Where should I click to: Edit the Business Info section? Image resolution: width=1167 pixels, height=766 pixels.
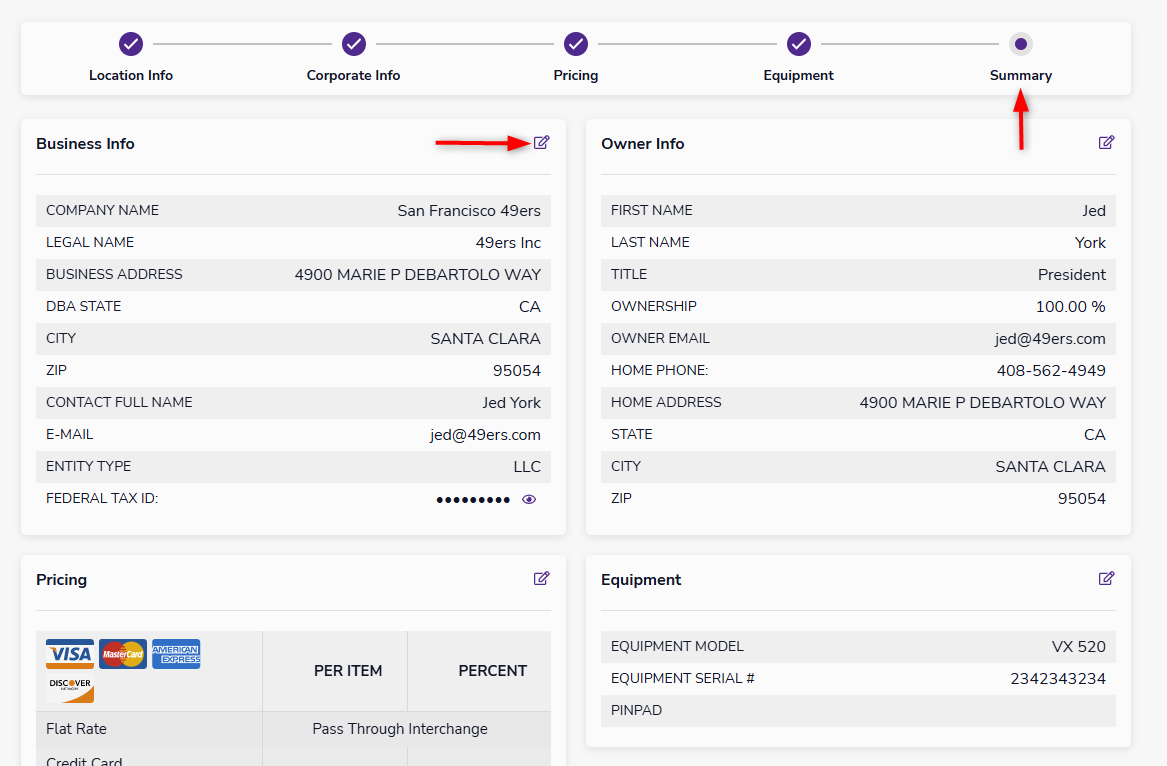point(541,142)
